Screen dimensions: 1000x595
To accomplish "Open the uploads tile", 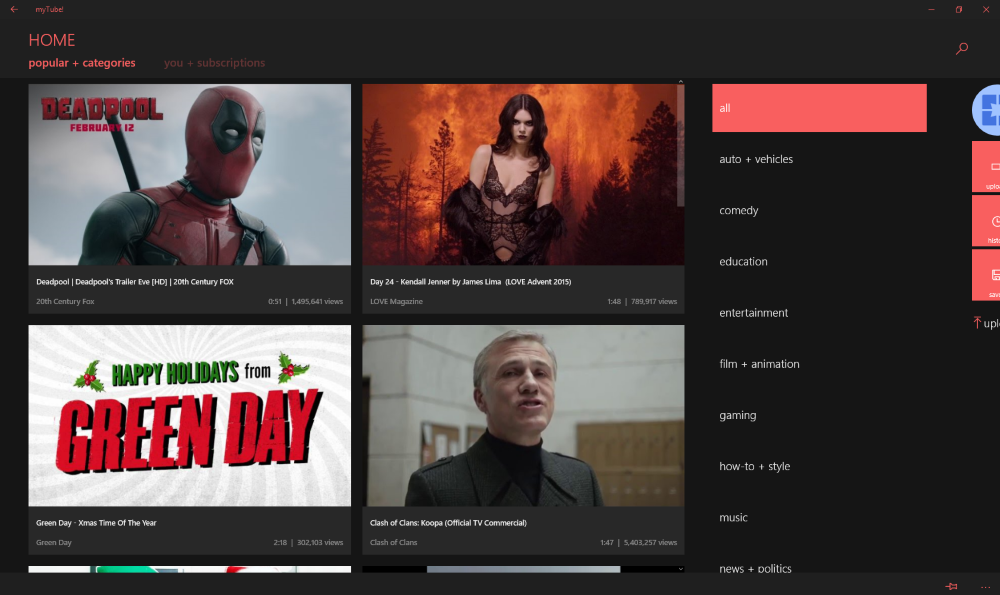I will 986,167.
